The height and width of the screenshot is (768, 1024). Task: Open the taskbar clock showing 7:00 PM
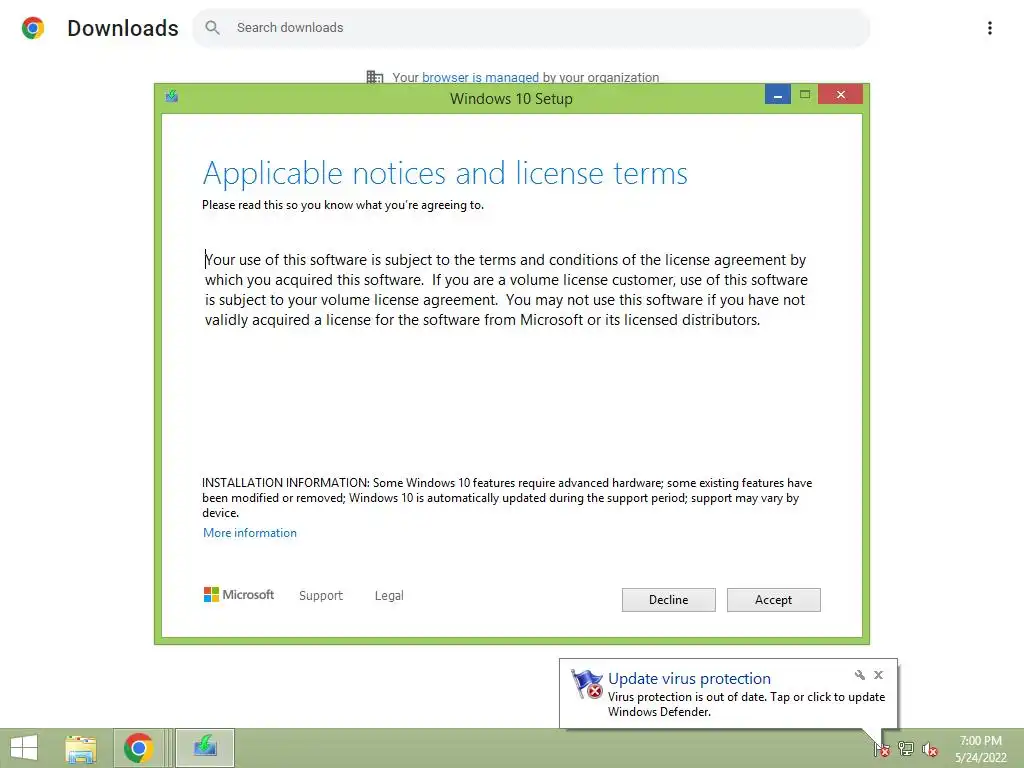[x=981, y=748]
